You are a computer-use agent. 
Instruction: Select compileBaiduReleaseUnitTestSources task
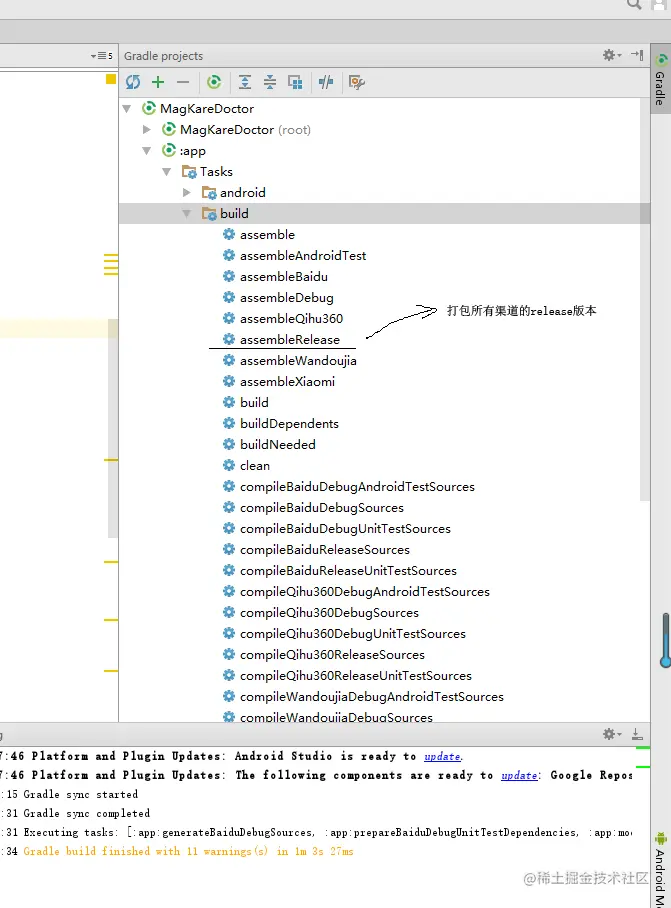click(340, 570)
